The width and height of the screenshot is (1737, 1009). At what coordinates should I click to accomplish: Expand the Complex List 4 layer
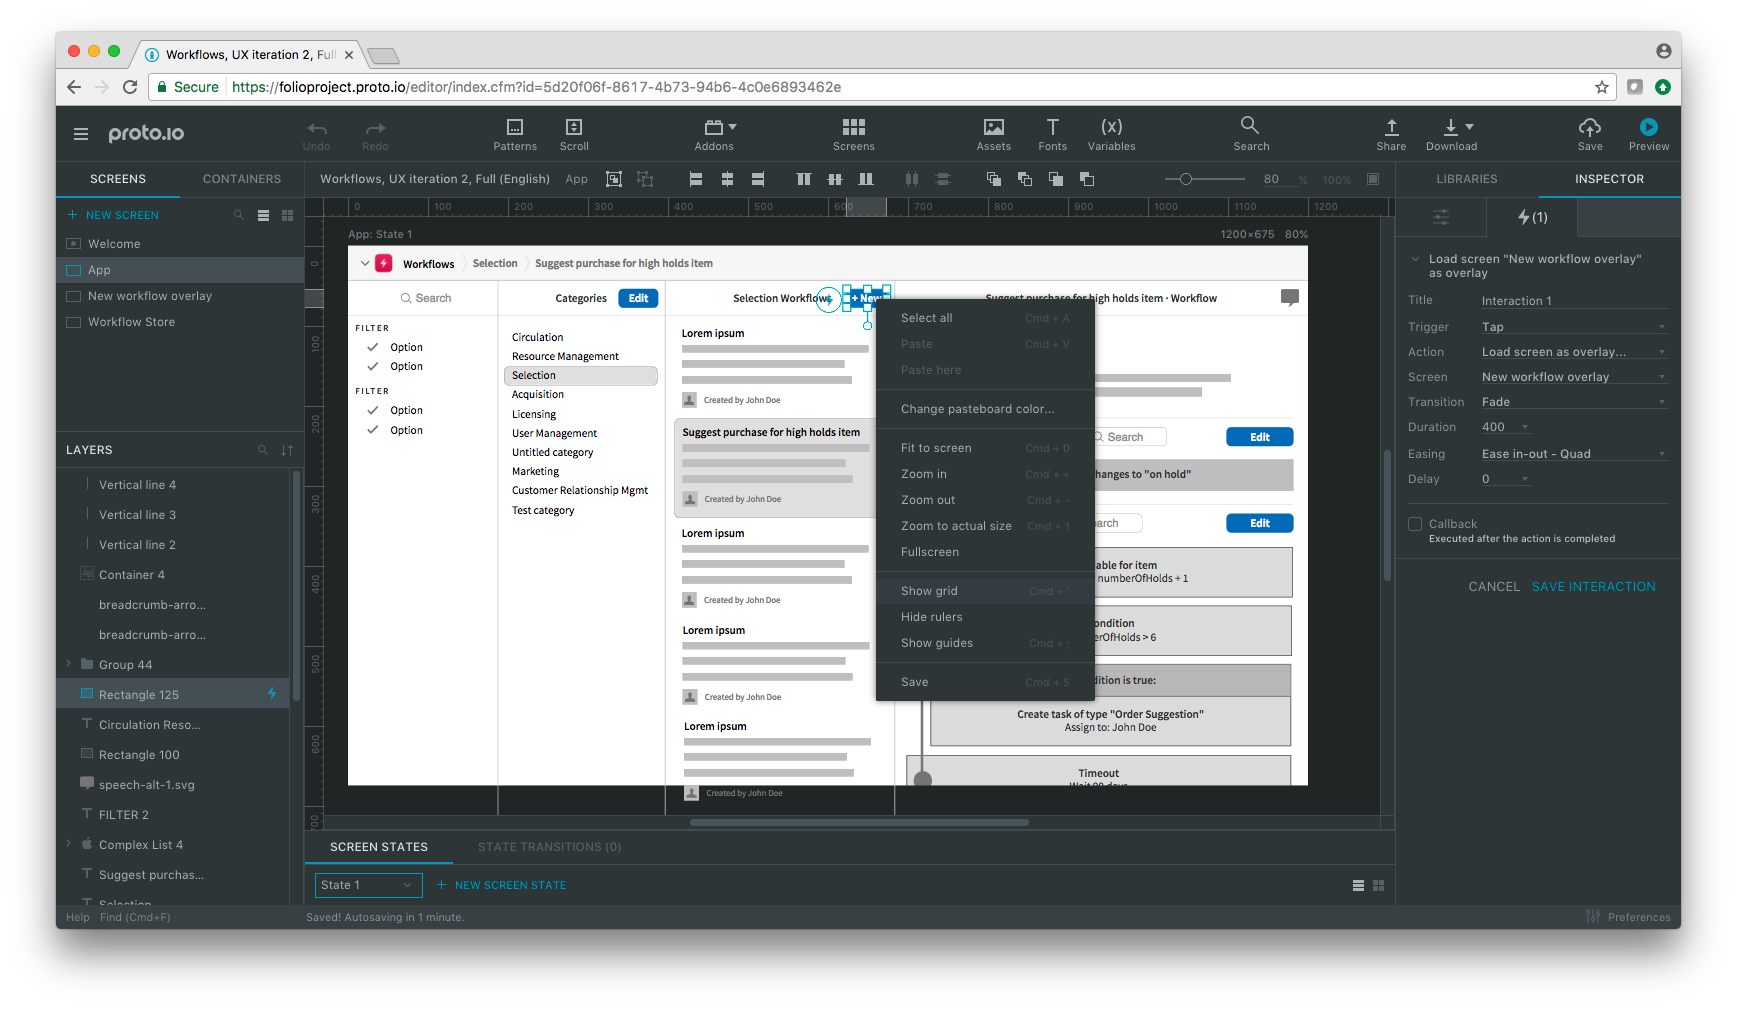69,844
